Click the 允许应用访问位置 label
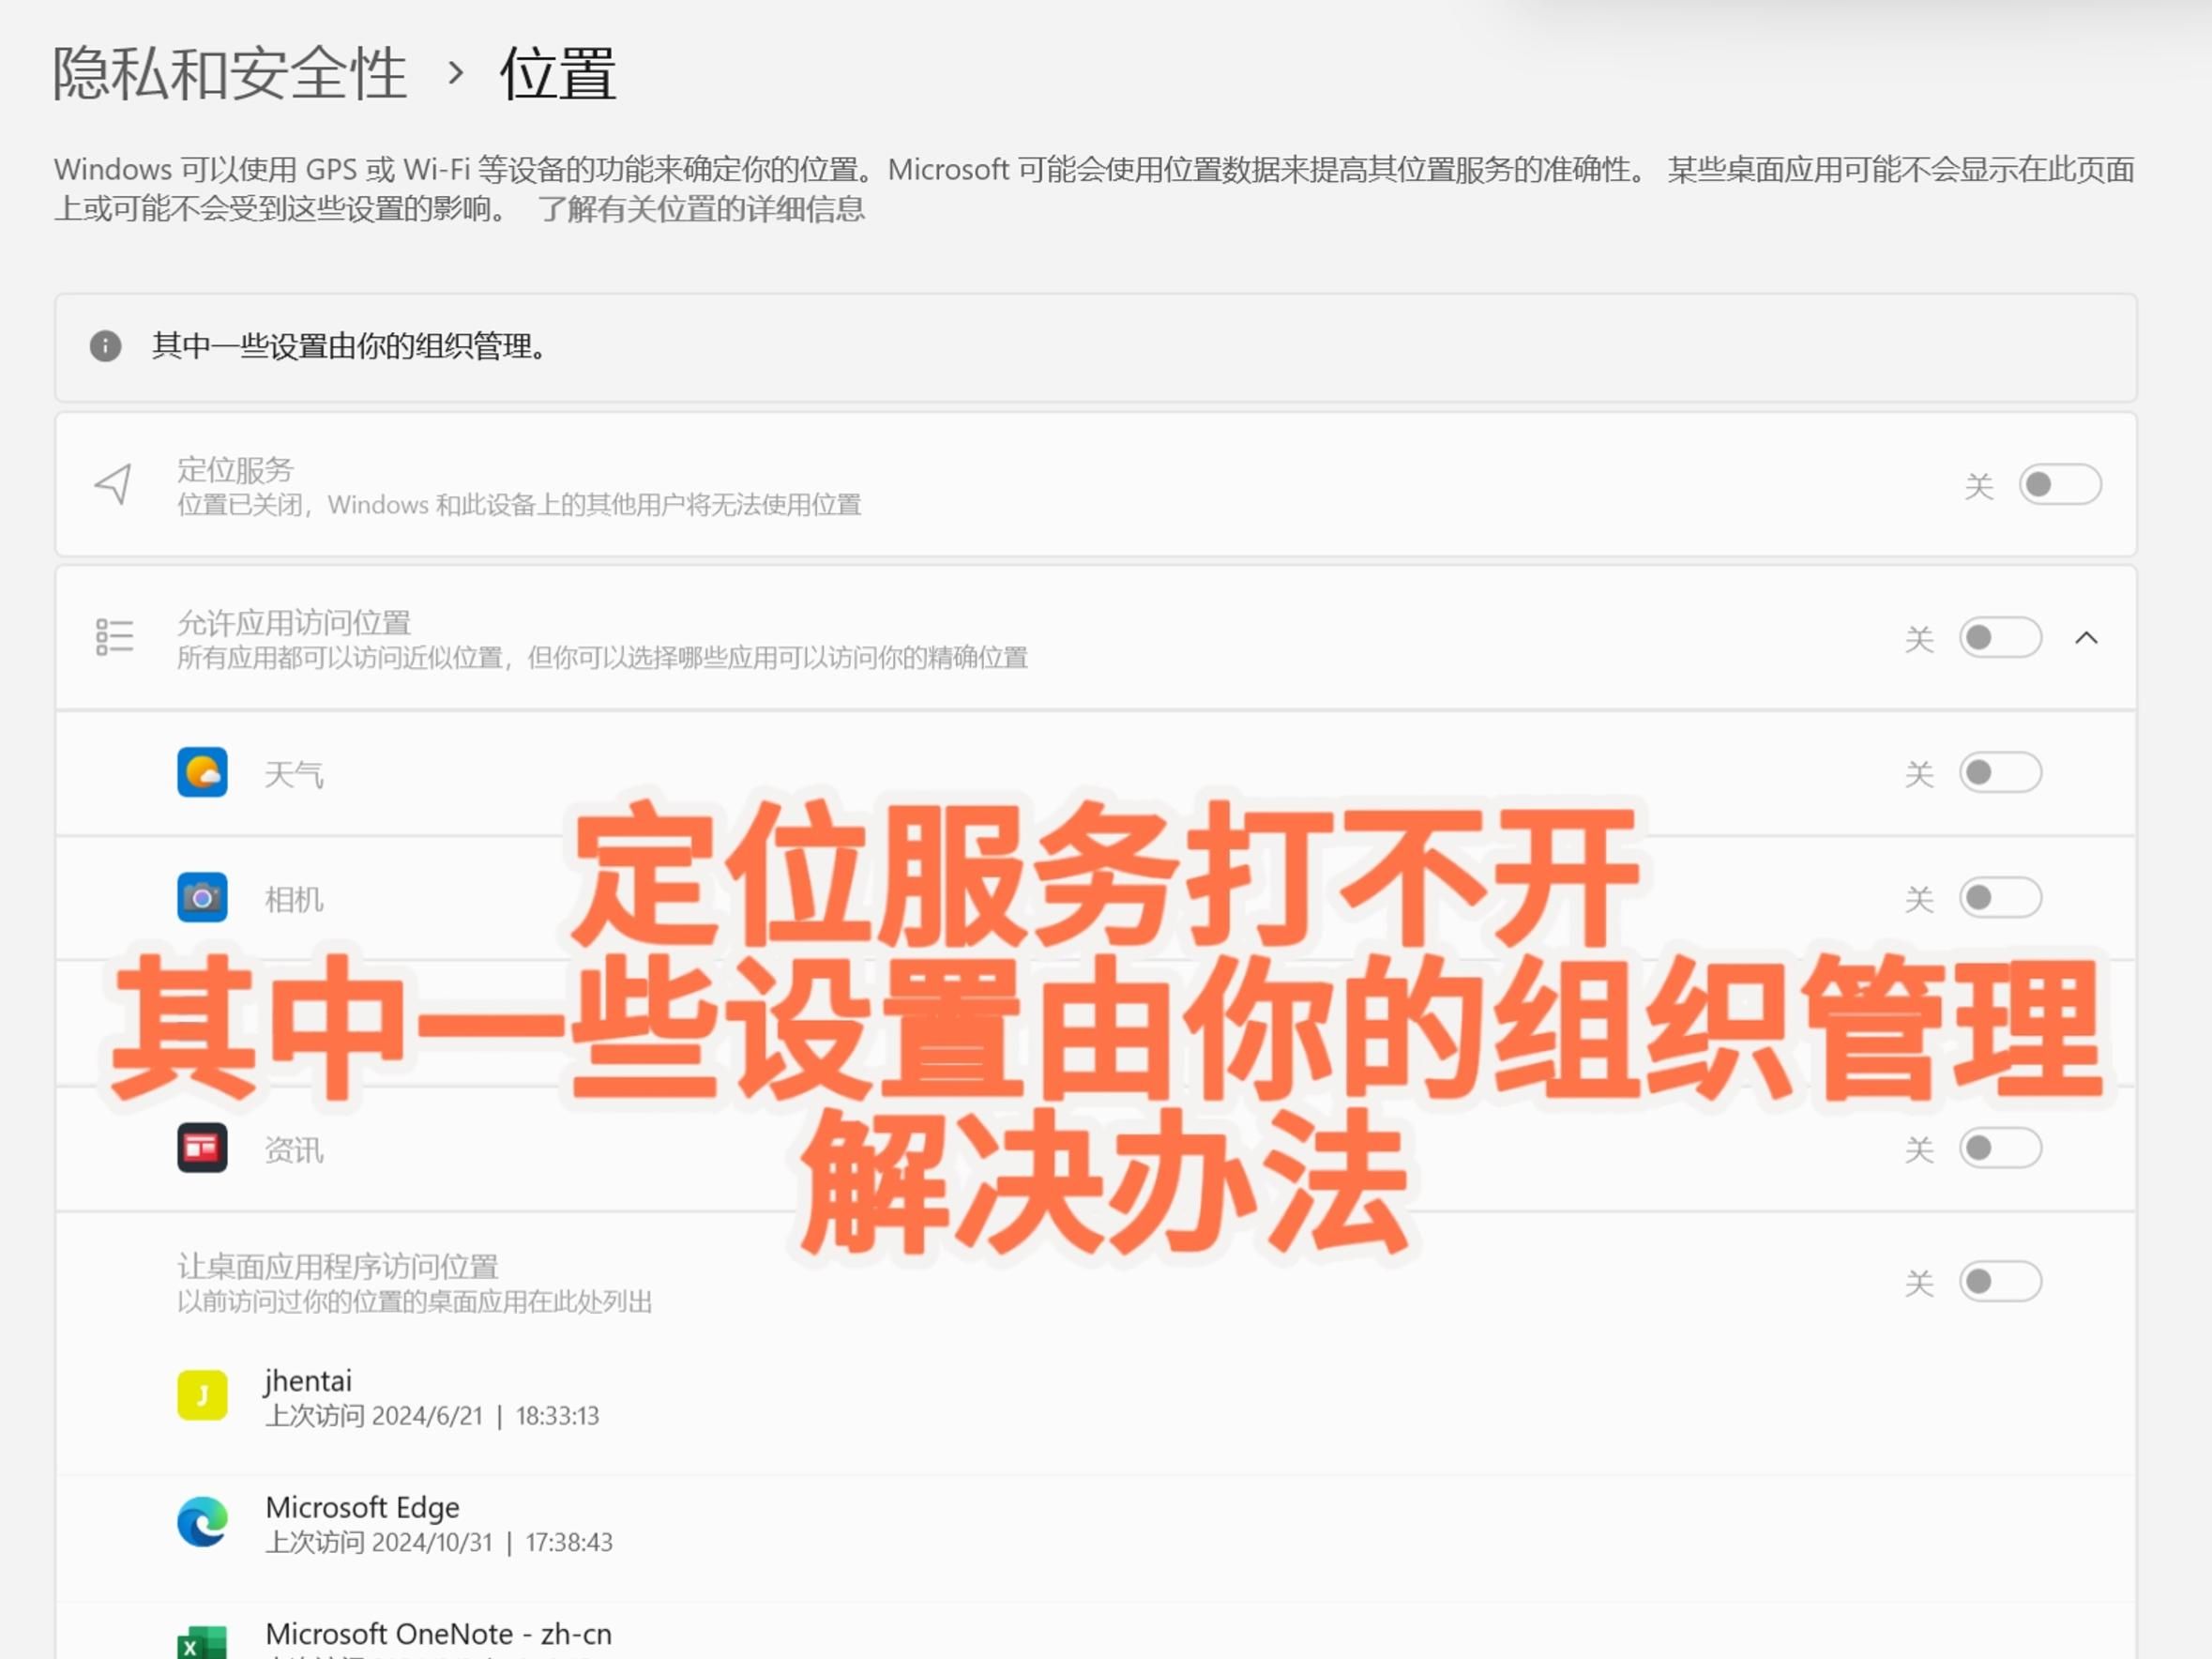 click(294, 622)
